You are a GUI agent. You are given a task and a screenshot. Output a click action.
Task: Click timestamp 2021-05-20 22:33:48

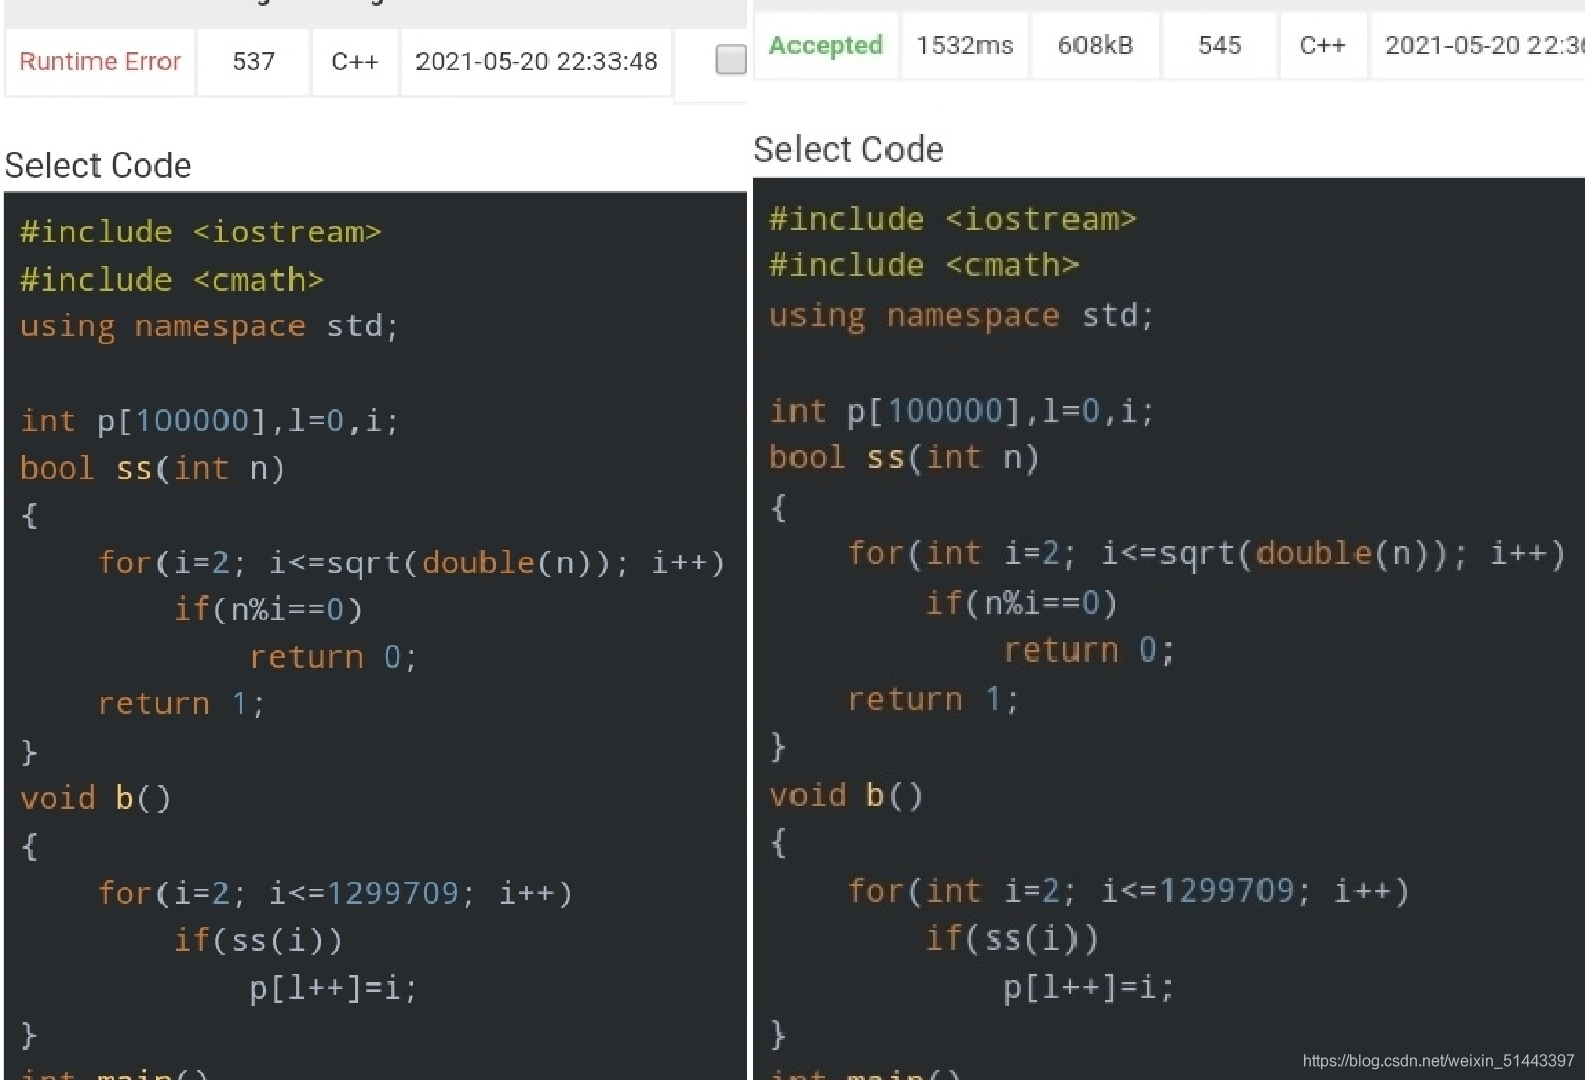click(536, 61)
